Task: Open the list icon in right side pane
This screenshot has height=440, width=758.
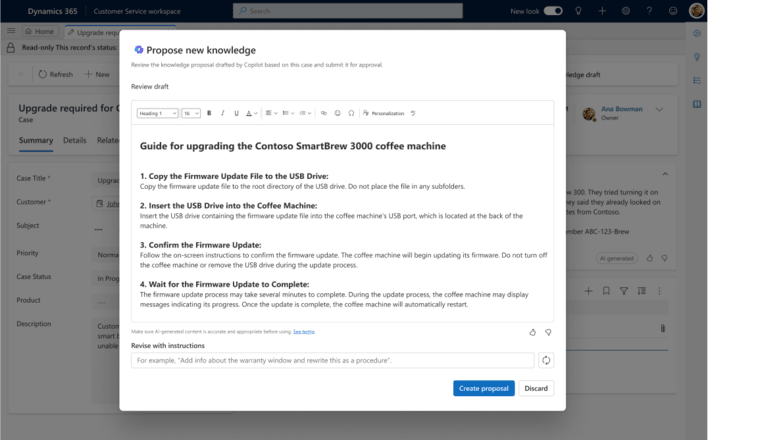Action: click(x=697, y=80)
